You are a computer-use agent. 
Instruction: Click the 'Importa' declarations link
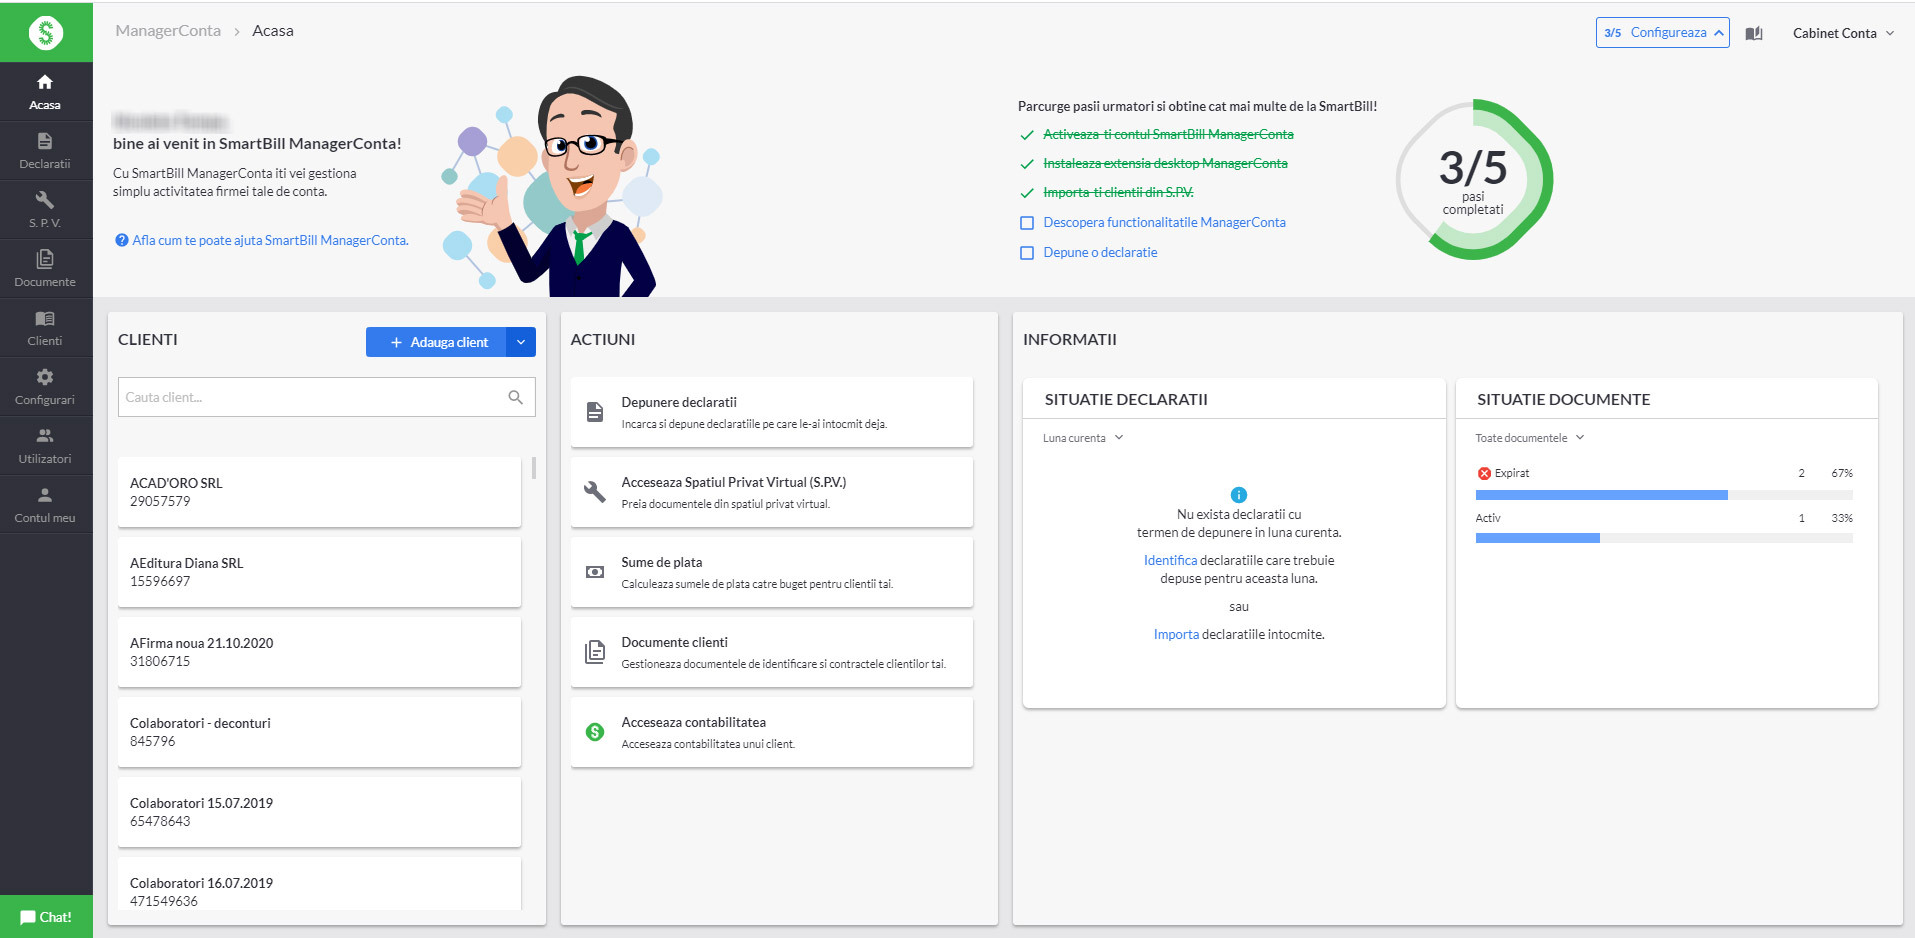point(1175,634)
